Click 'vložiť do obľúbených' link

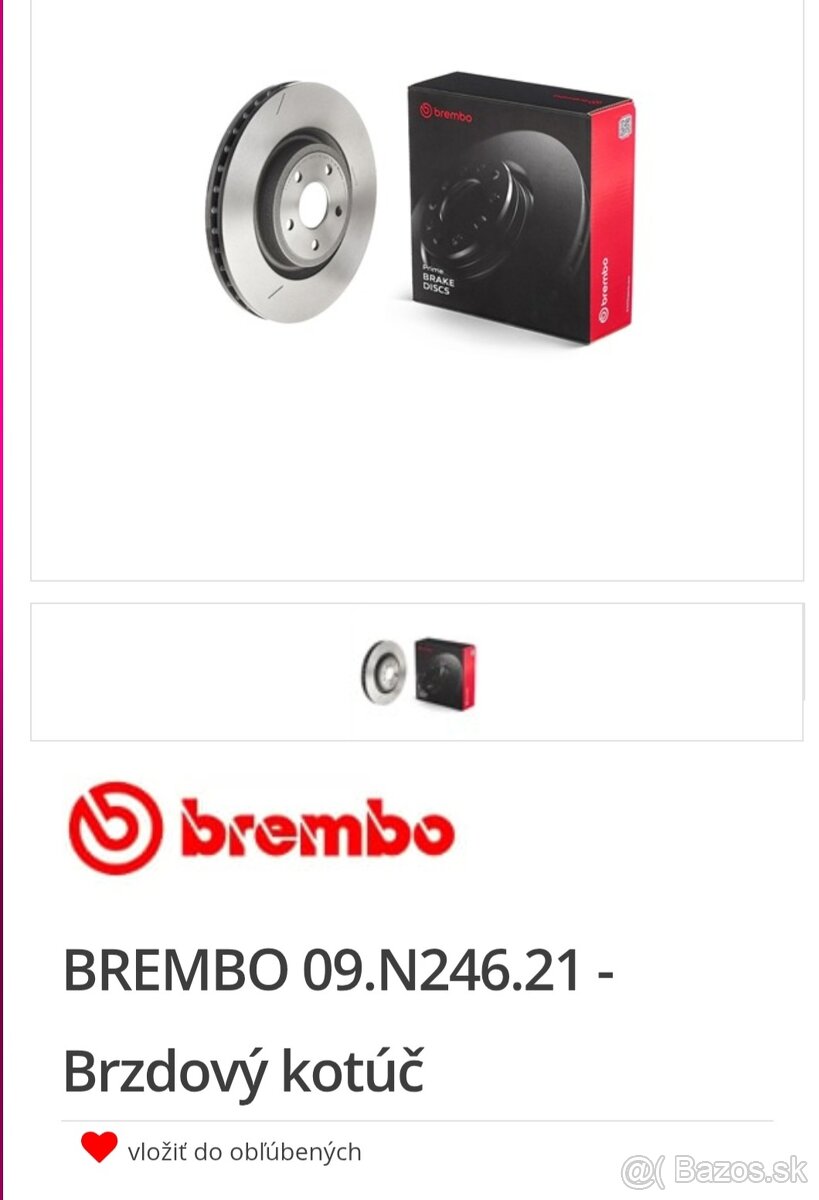[x=244, y=1152]
